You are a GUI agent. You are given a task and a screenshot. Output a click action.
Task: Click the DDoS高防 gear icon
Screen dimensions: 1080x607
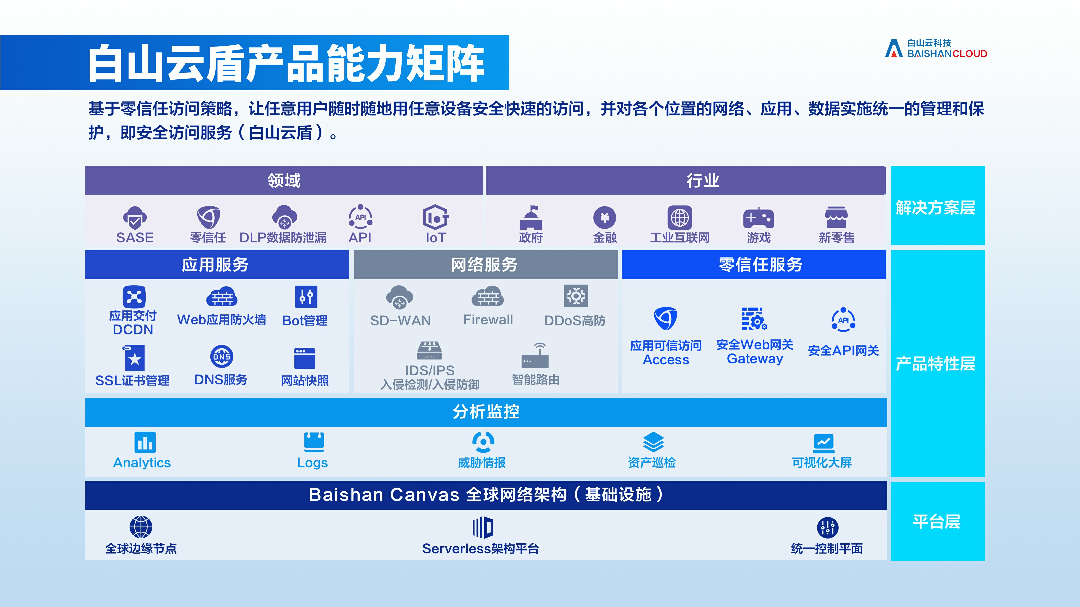click(575, 296)
